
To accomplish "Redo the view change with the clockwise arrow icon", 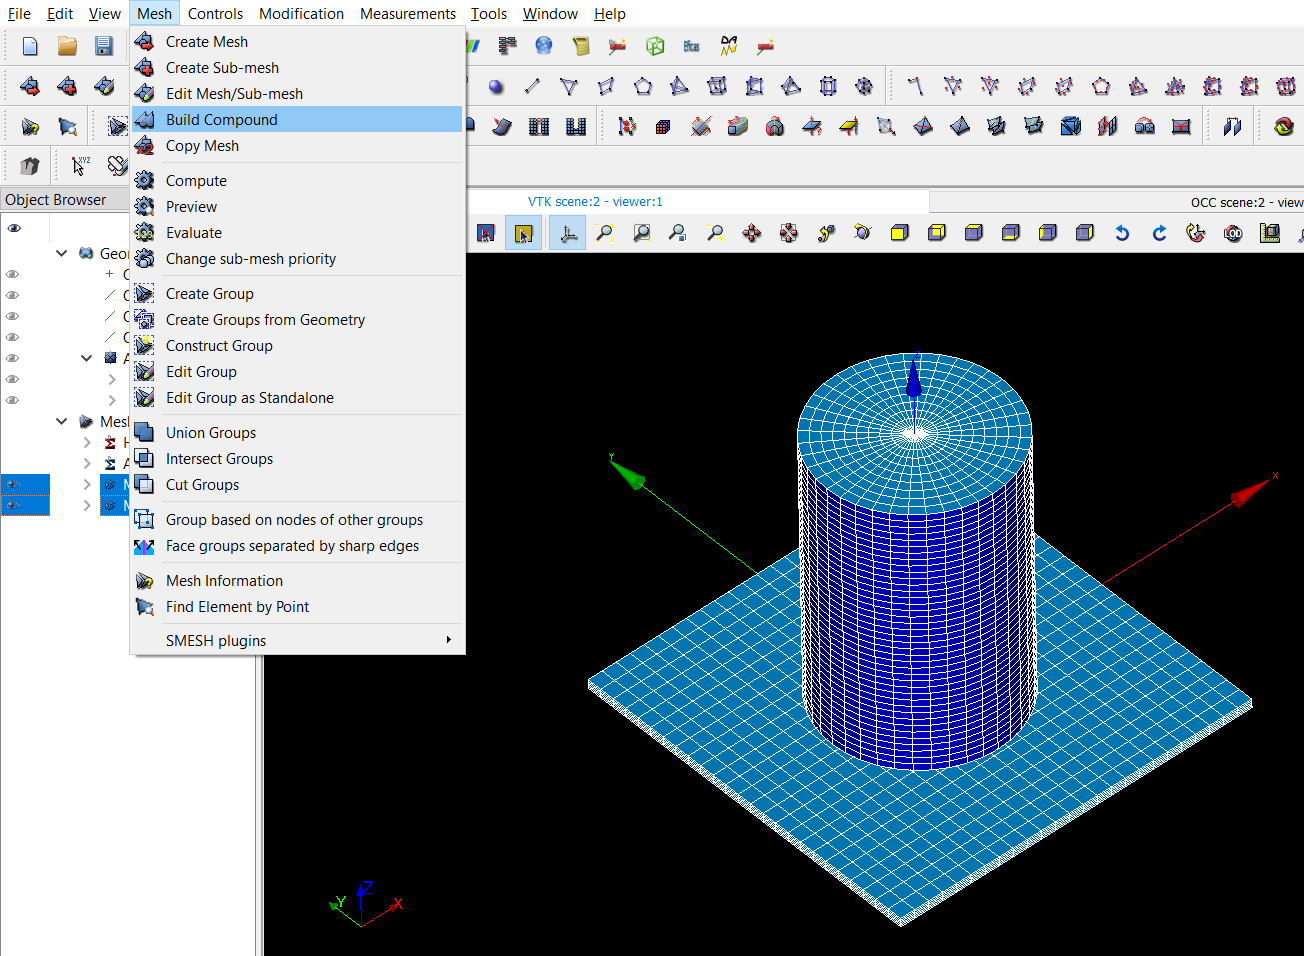I will (1158, 233).
